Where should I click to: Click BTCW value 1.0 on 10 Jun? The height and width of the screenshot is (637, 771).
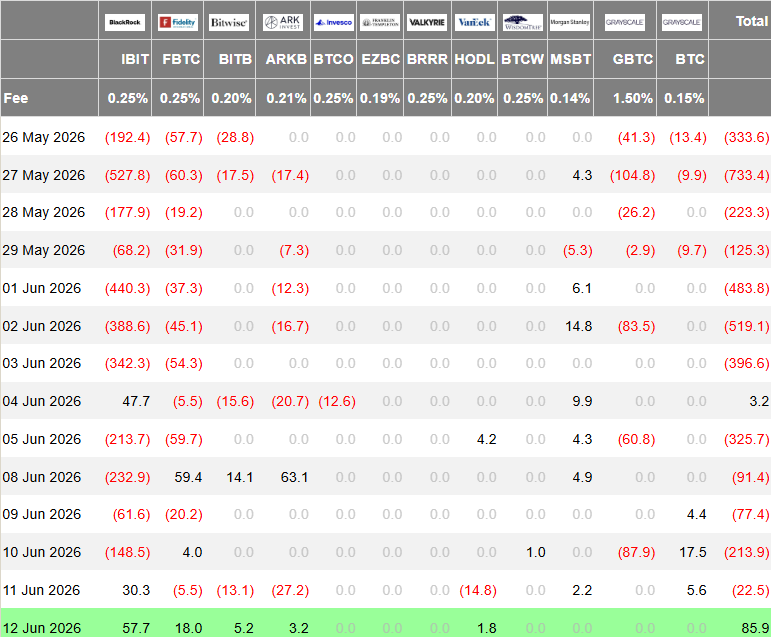(x=536, y=552)
